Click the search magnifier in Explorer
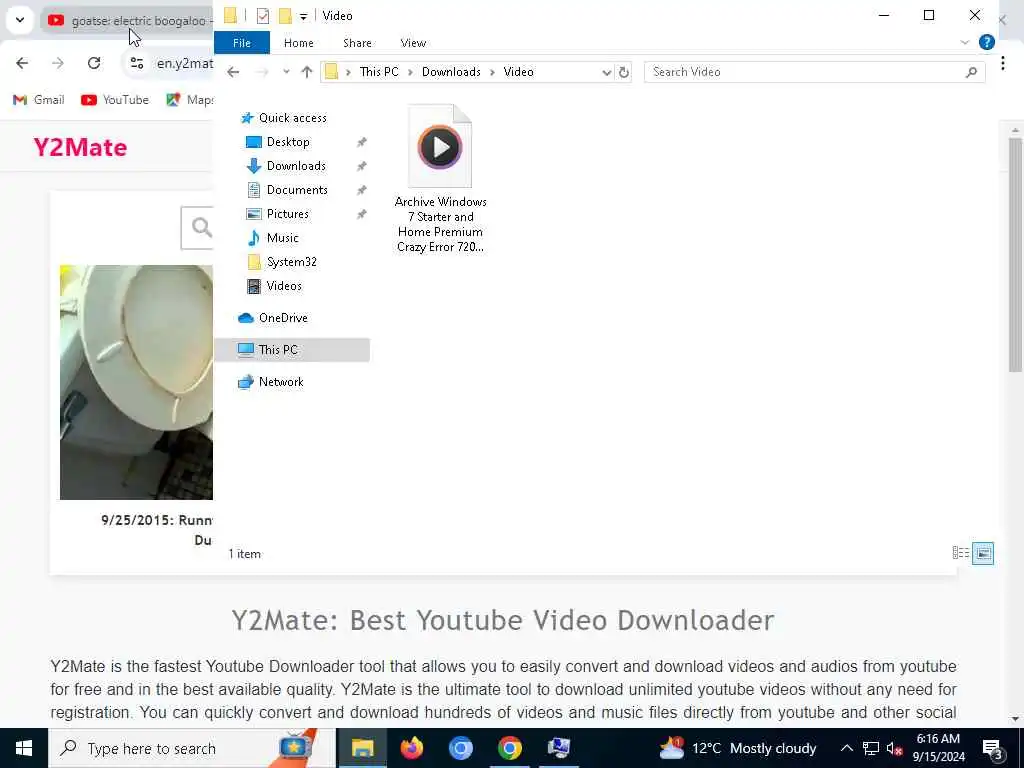 972,72
